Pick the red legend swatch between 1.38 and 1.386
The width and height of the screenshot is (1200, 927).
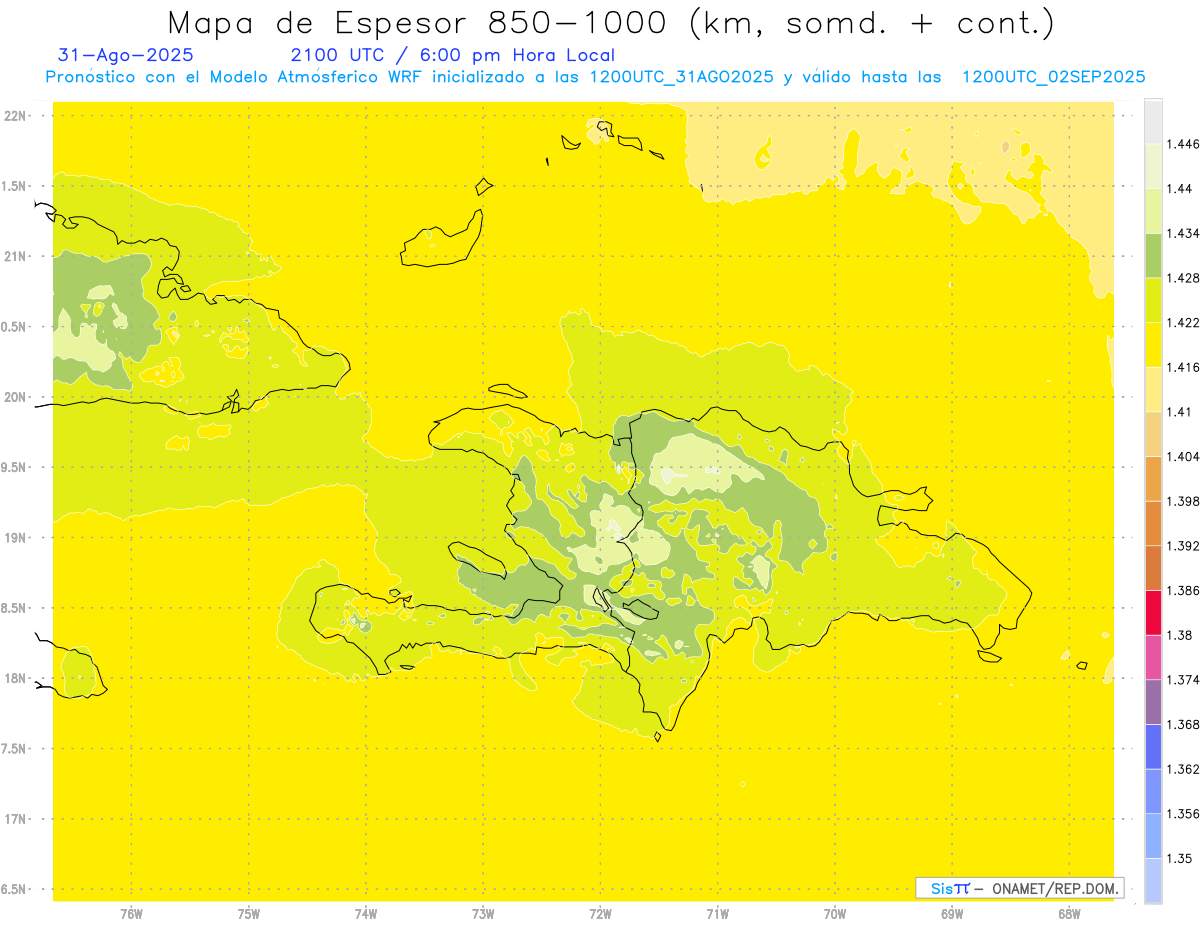(x=1153, y=613)
